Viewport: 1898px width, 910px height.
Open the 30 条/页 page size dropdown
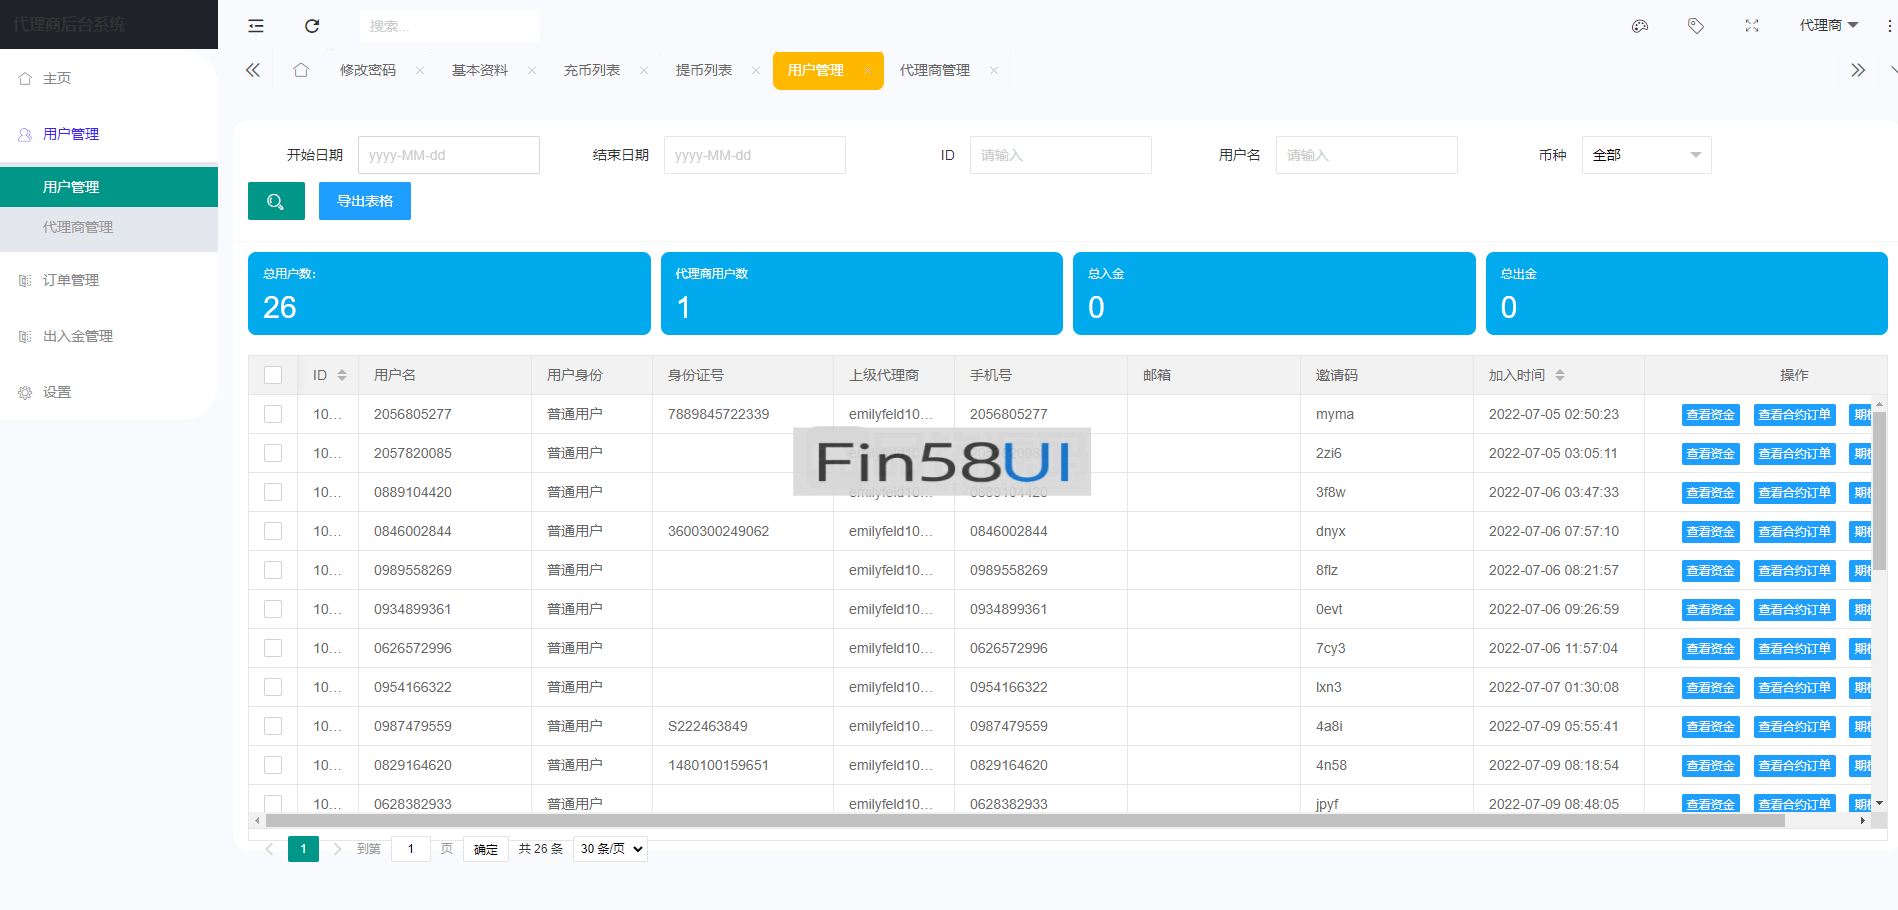coord(610,849)
